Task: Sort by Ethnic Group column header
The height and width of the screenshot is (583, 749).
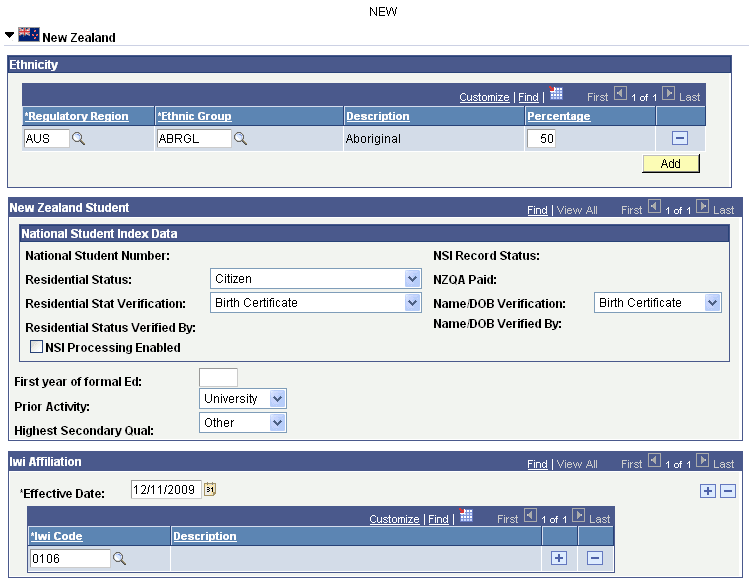Action: click(194, 116)
